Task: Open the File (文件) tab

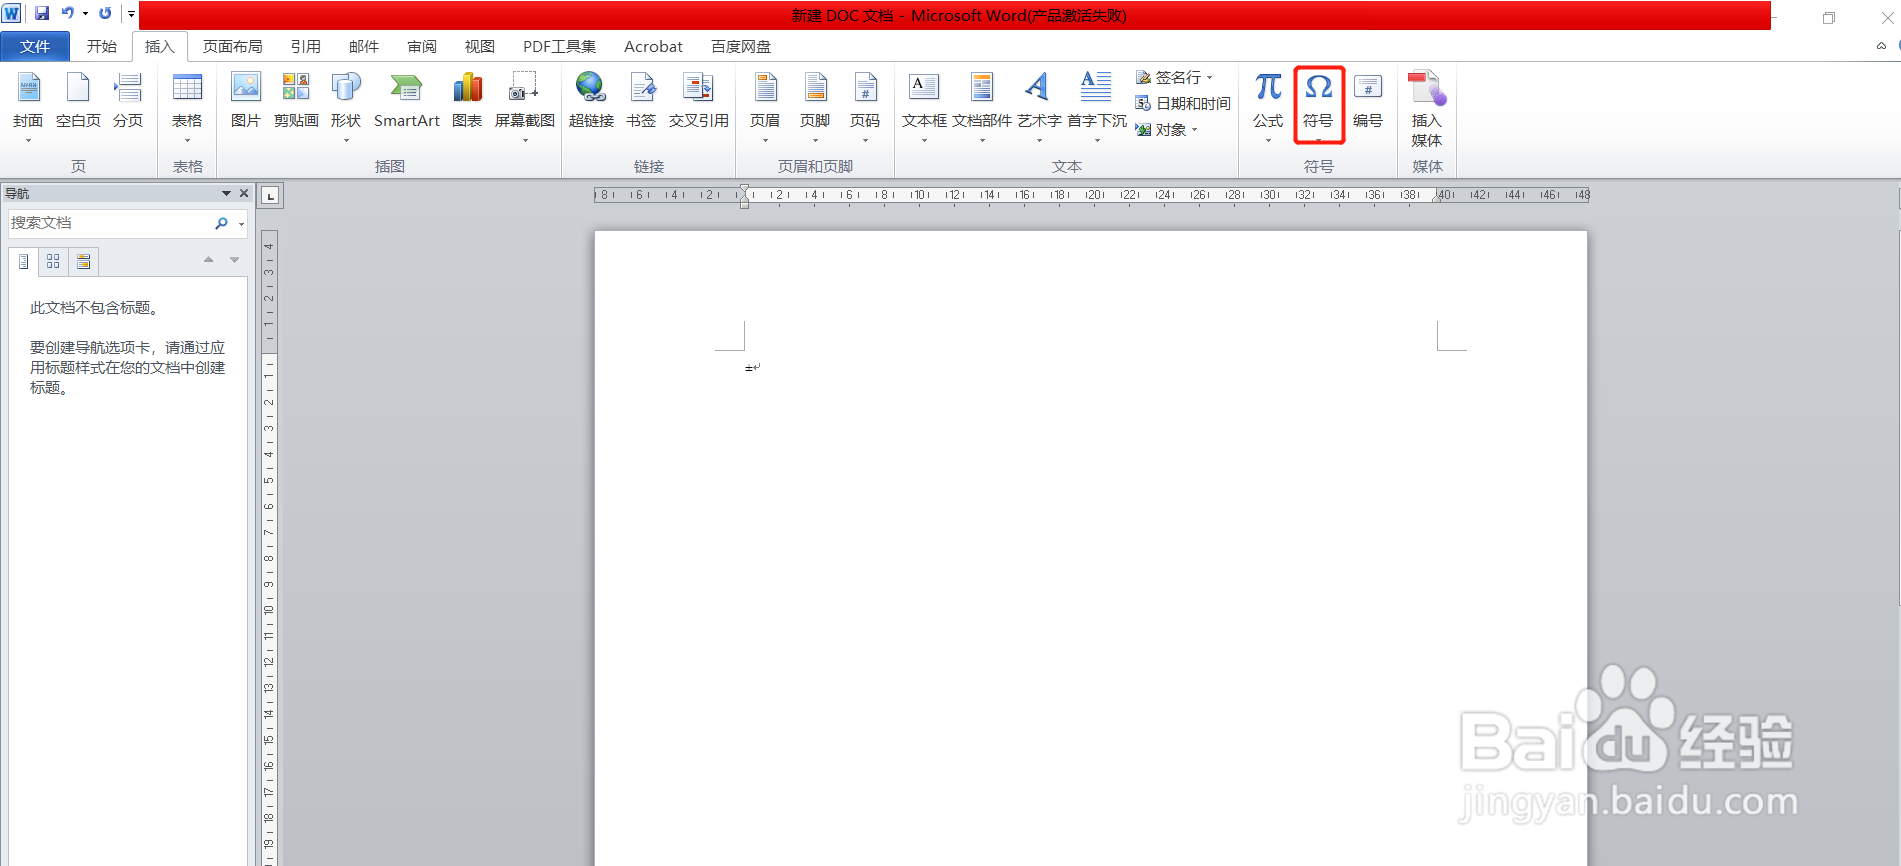Action: click(35, 46)
